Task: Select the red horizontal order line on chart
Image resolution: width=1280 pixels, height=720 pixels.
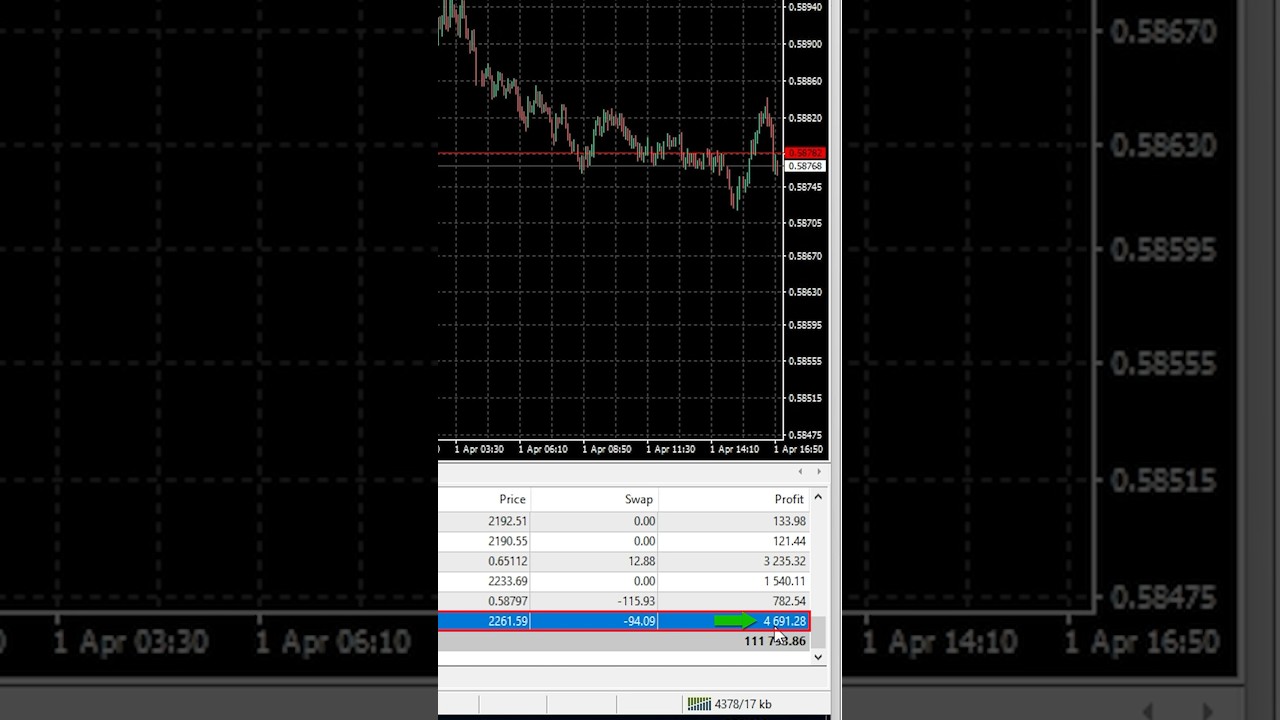Action: pos(610,154)
